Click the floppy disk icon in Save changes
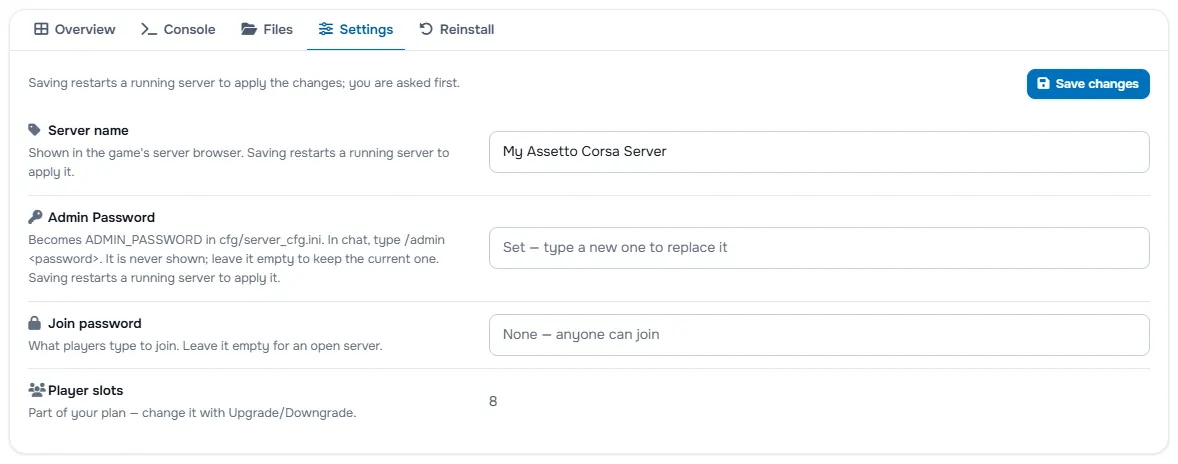This screenshot has width=1178, height=464. [x=1043, y=83]
